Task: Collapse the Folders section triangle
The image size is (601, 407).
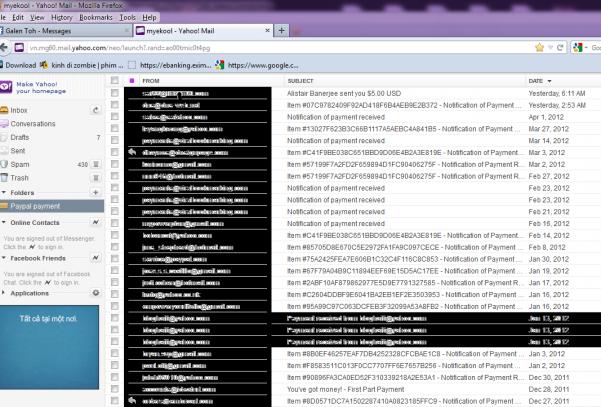Action: 3,192
